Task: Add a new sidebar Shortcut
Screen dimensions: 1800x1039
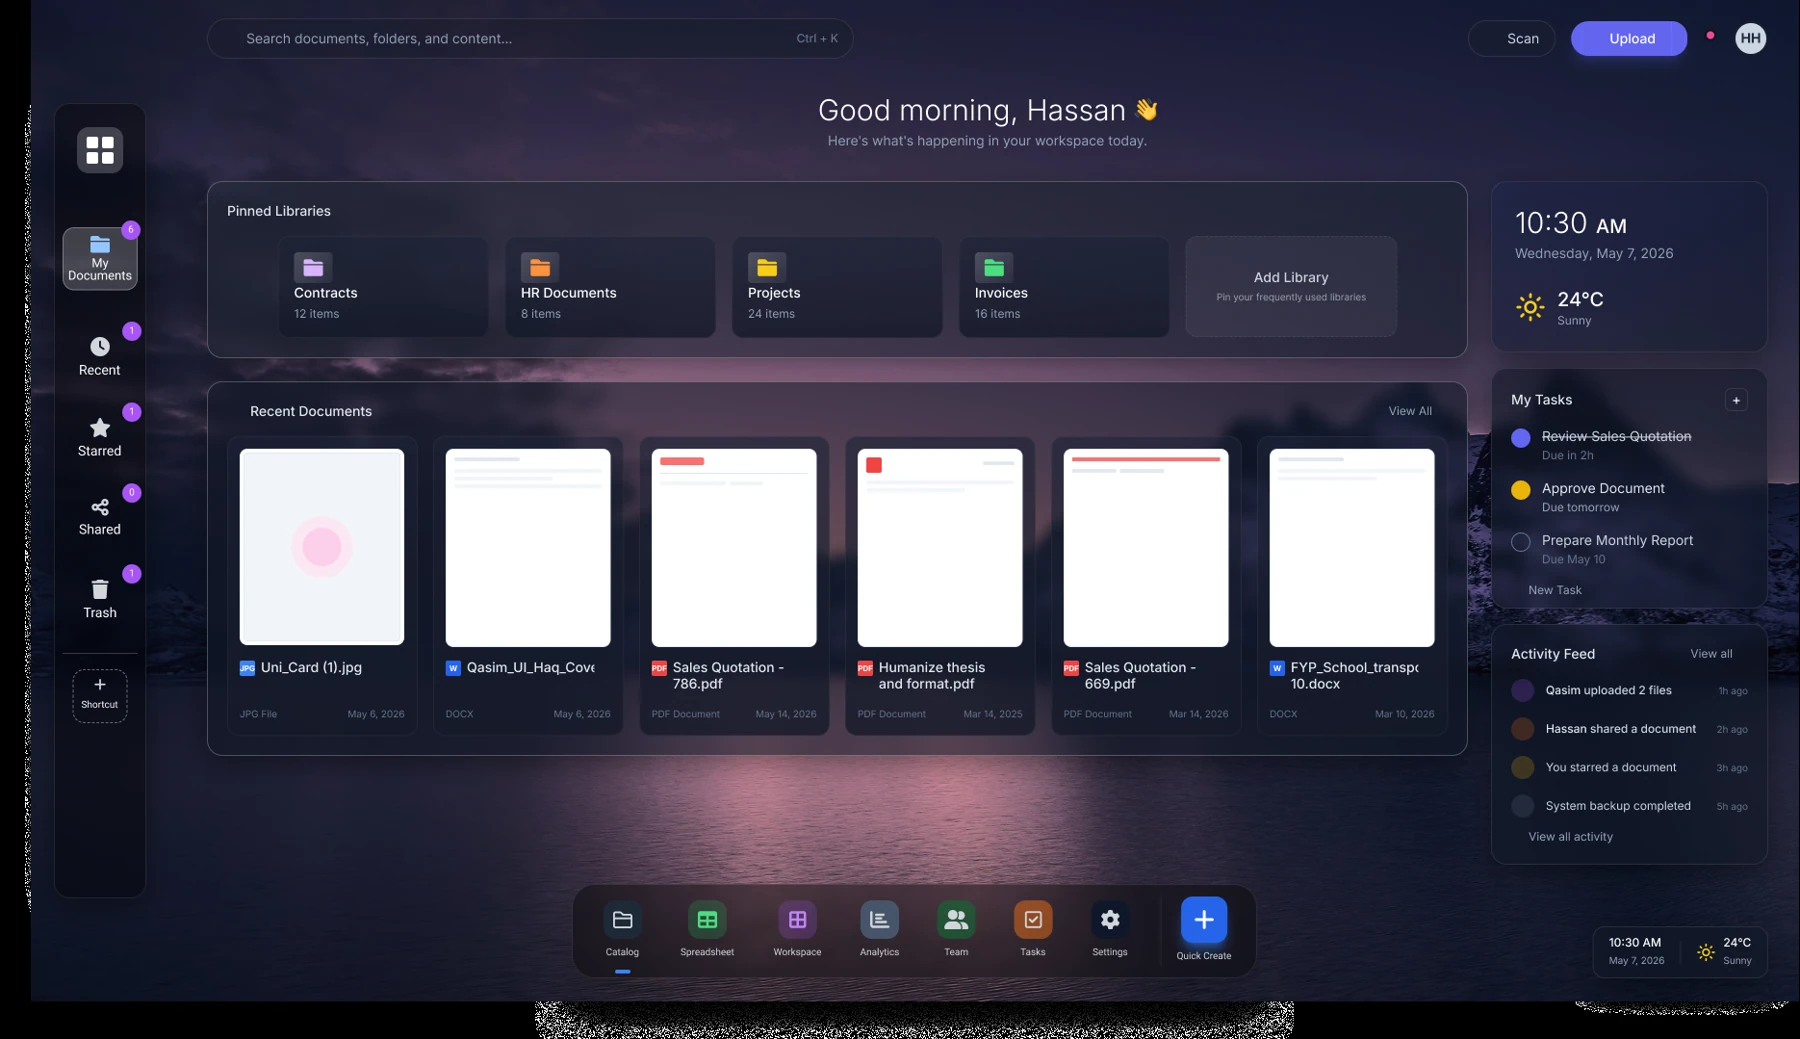Action: point(100,695)
